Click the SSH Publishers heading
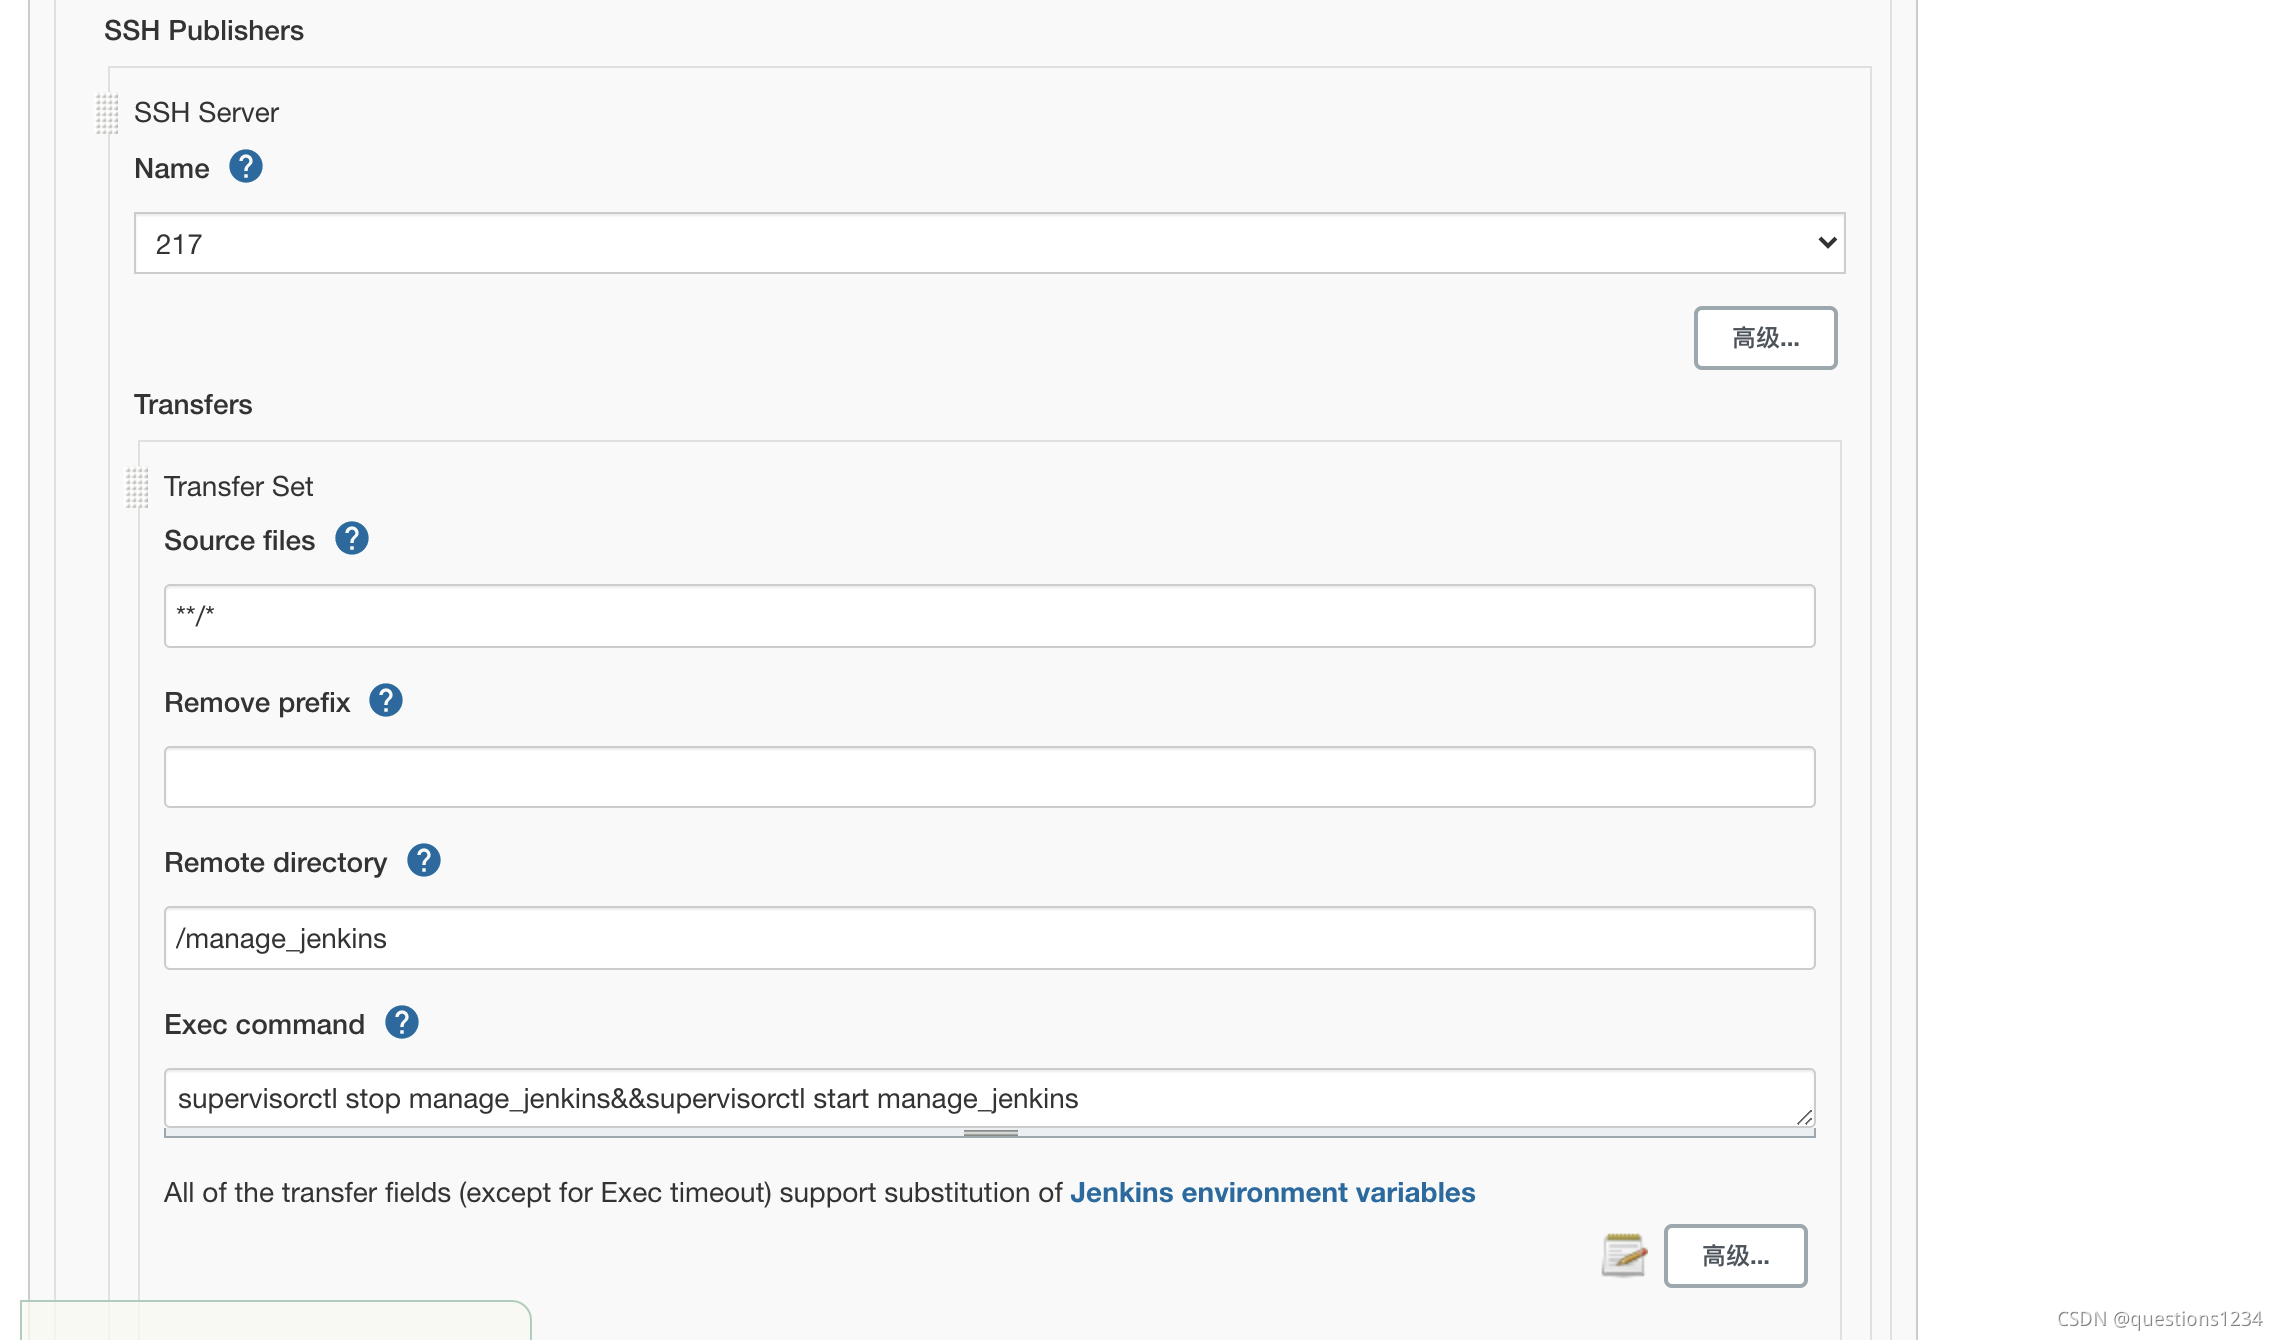Viewport: 2278px width, 1340px height. point(204,31)
